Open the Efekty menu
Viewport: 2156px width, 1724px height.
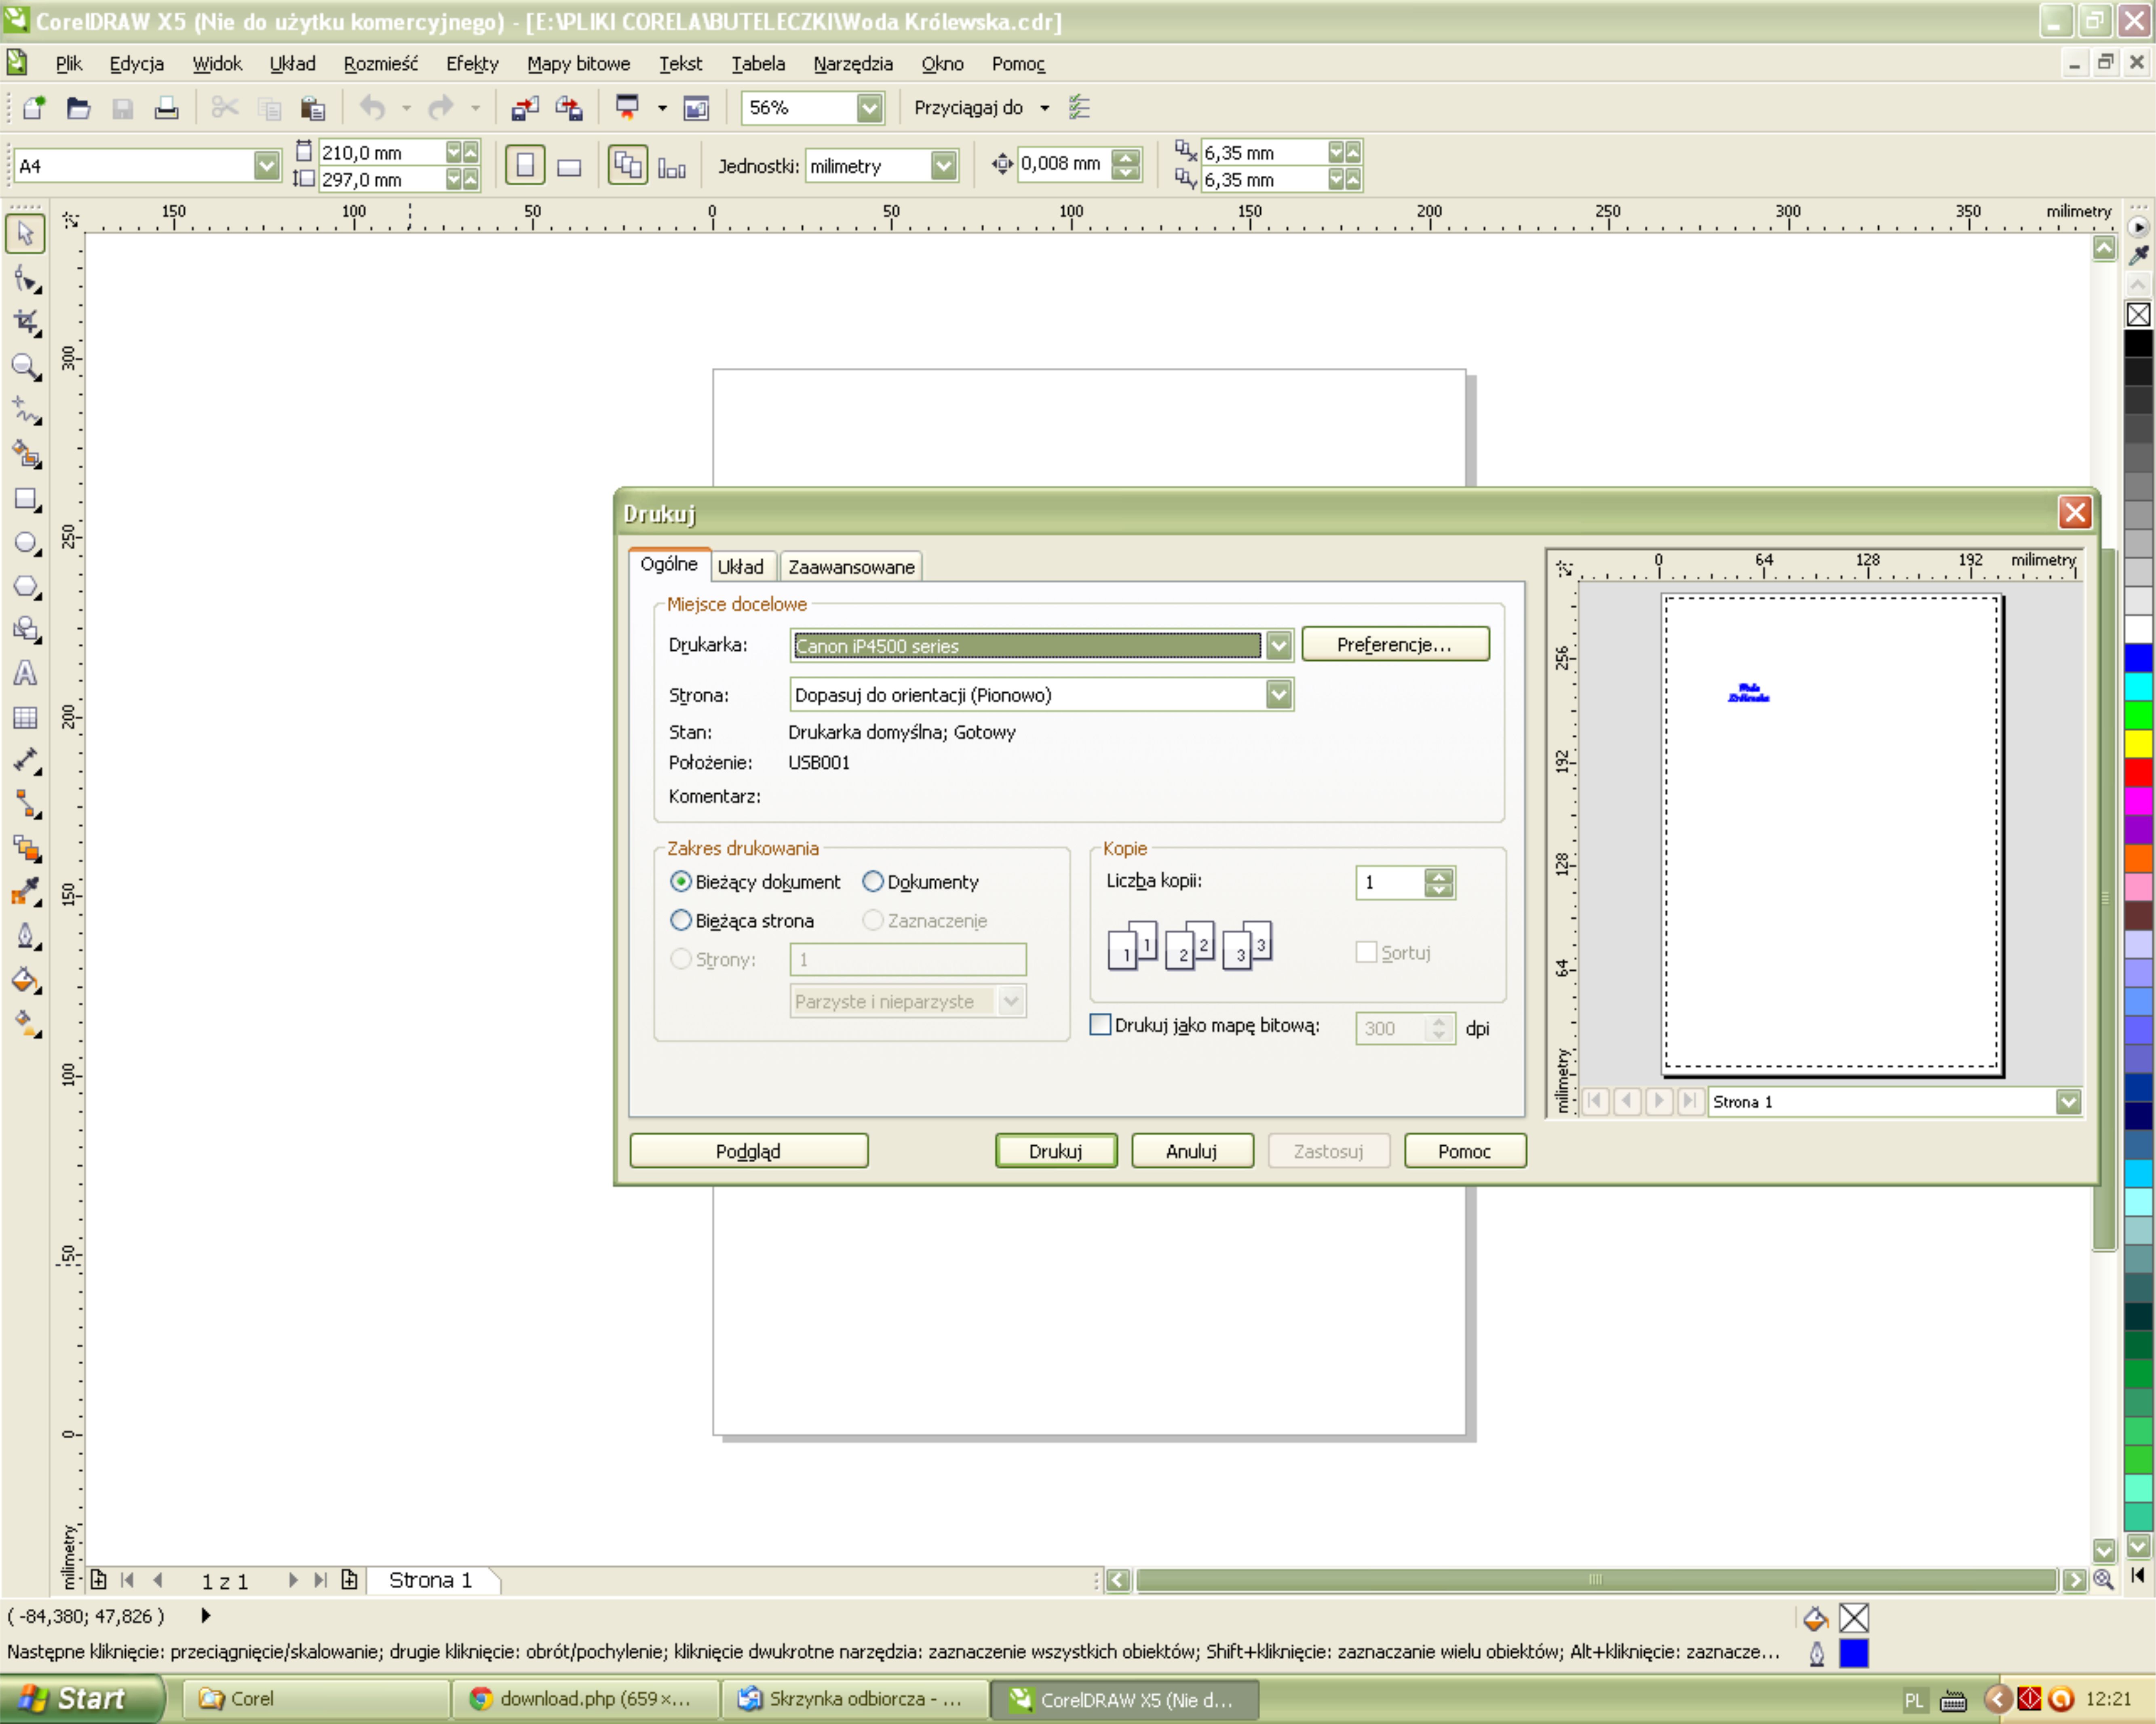tap(472, 64)
